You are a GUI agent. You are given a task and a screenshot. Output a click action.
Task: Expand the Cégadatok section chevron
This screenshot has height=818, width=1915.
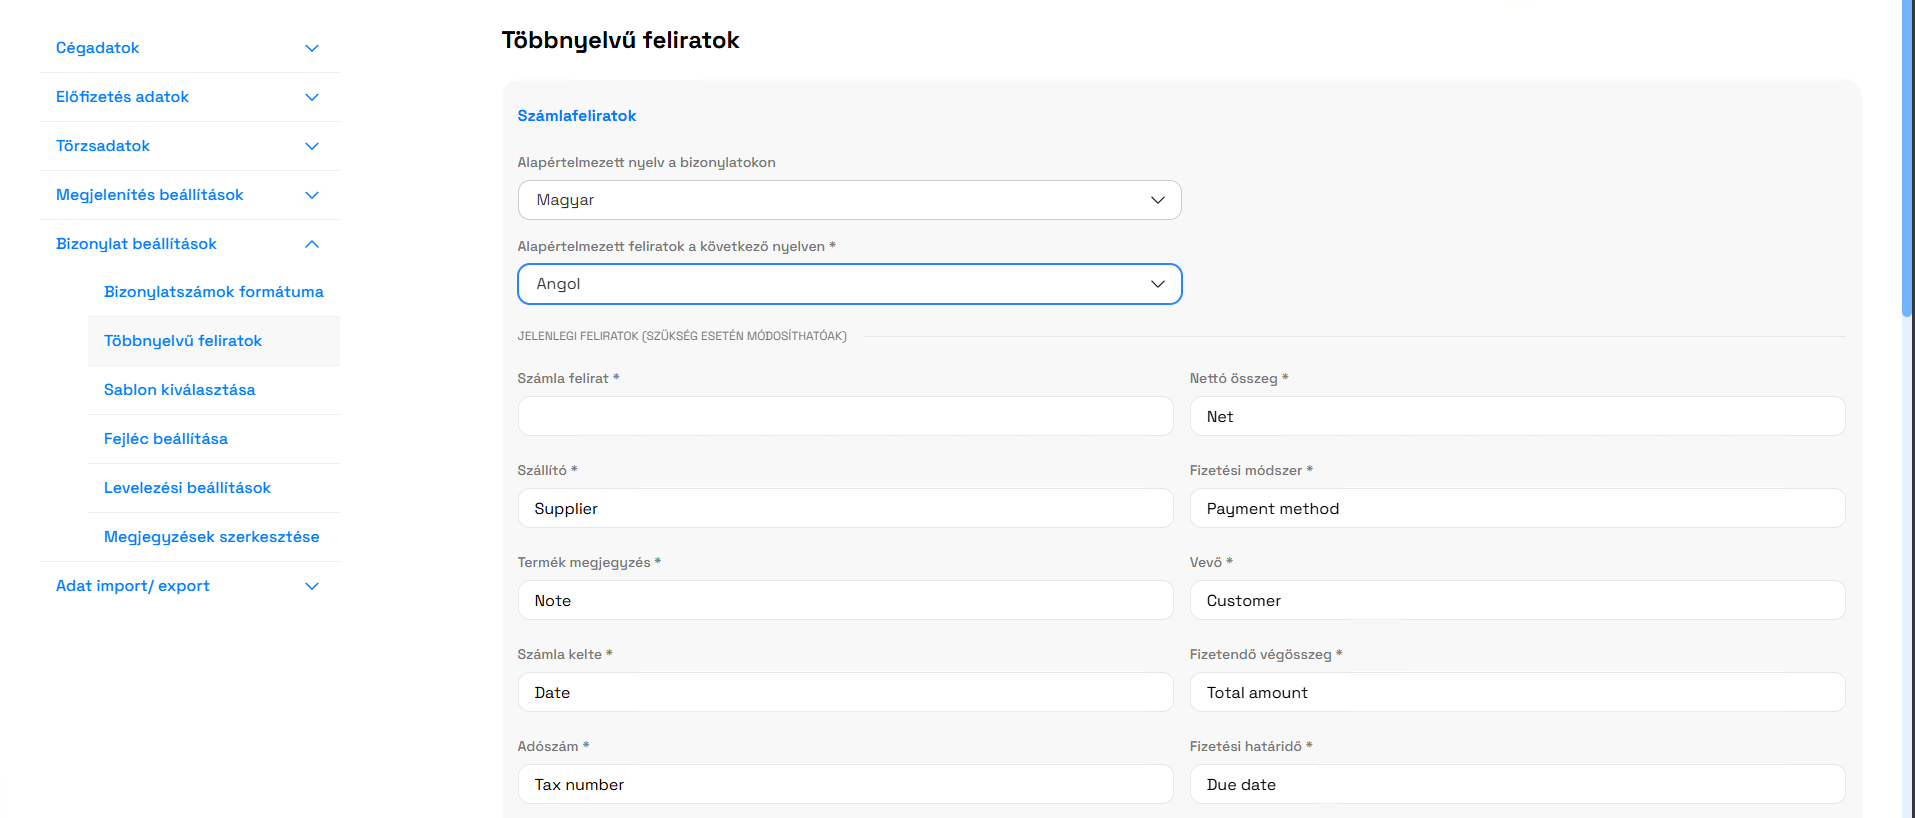tap(312, 48)
